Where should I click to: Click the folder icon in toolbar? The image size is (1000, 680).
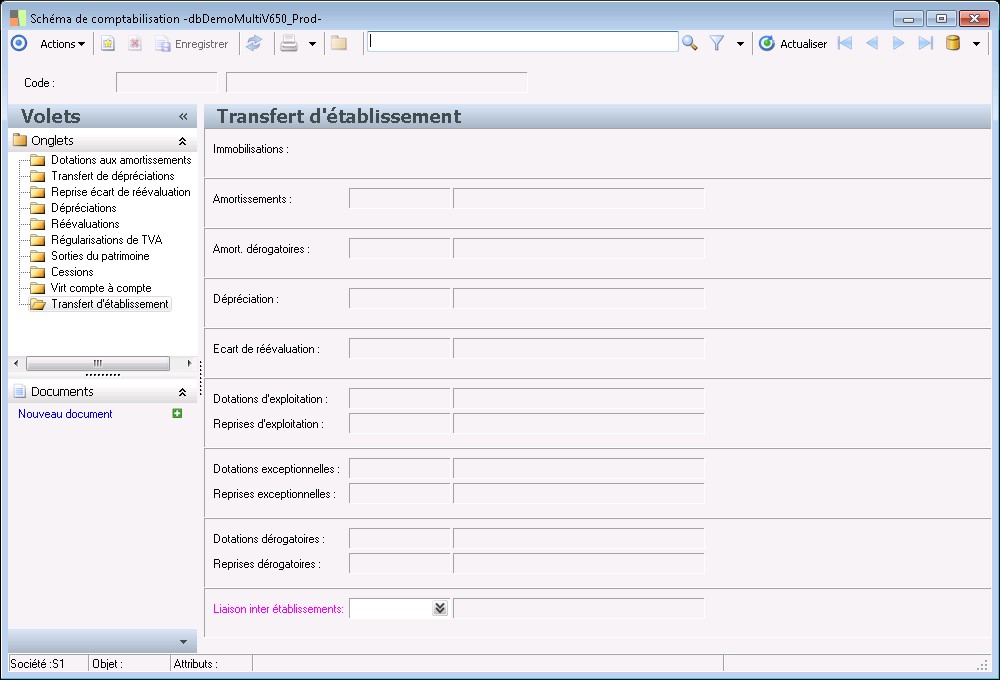pos(339,43)
